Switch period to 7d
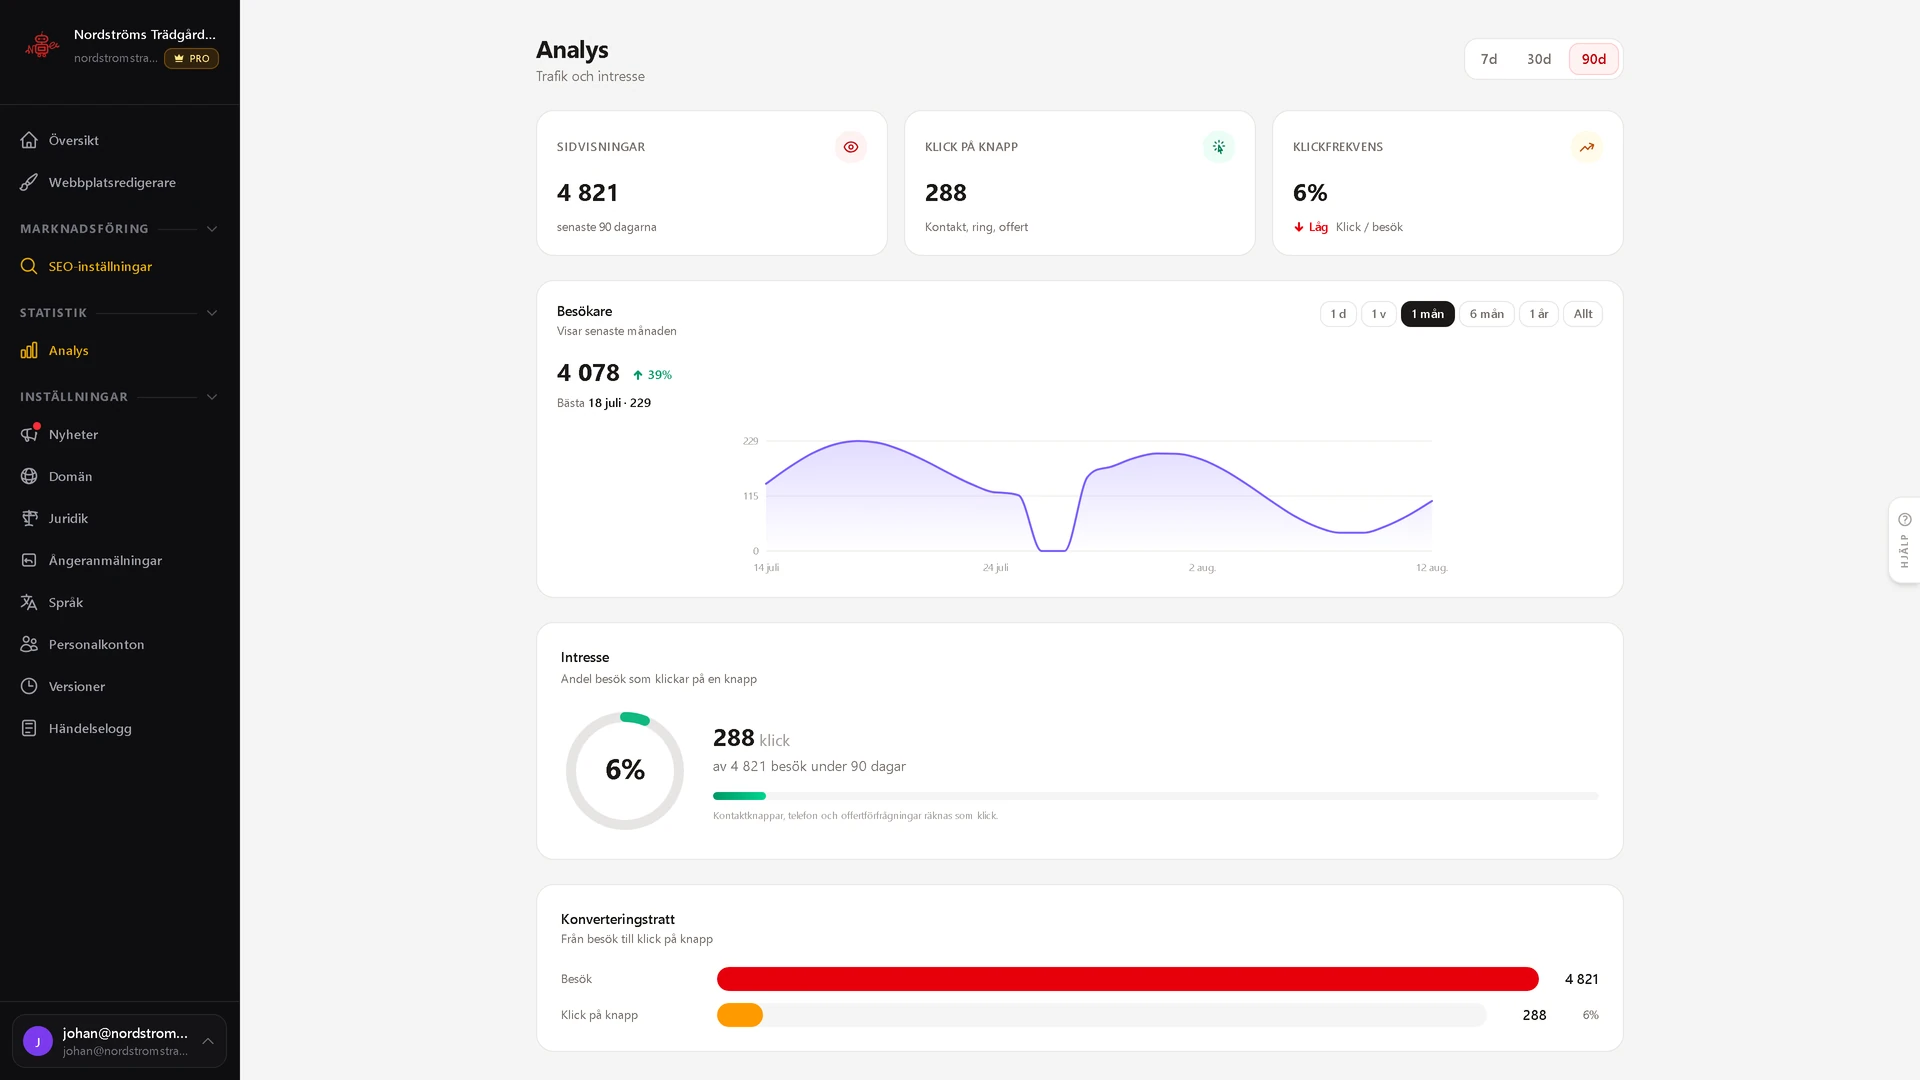Screen dimensions: 1920x1080 [1489, 59]
